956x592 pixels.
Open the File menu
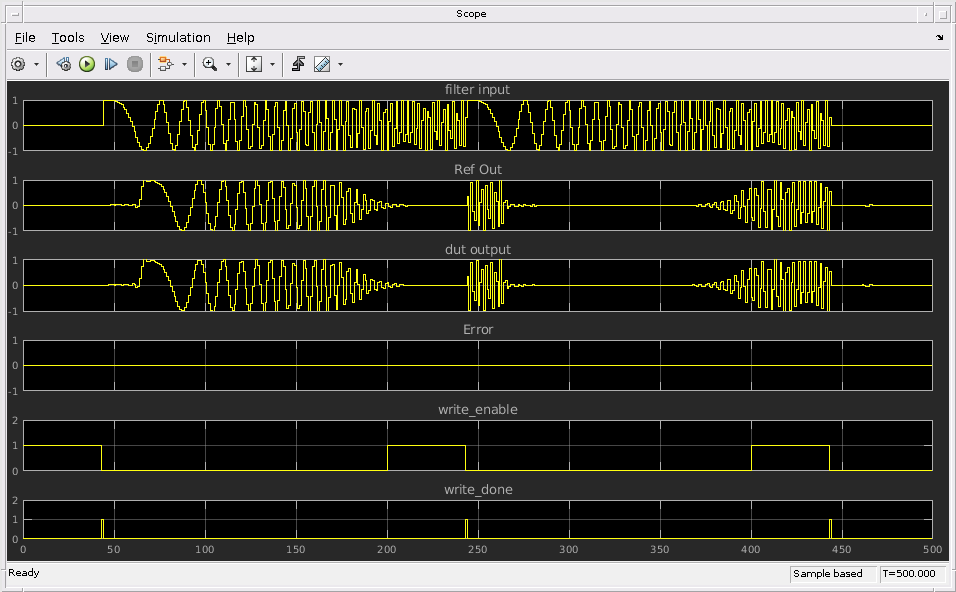pyautogui.click(x=25, y=37)
